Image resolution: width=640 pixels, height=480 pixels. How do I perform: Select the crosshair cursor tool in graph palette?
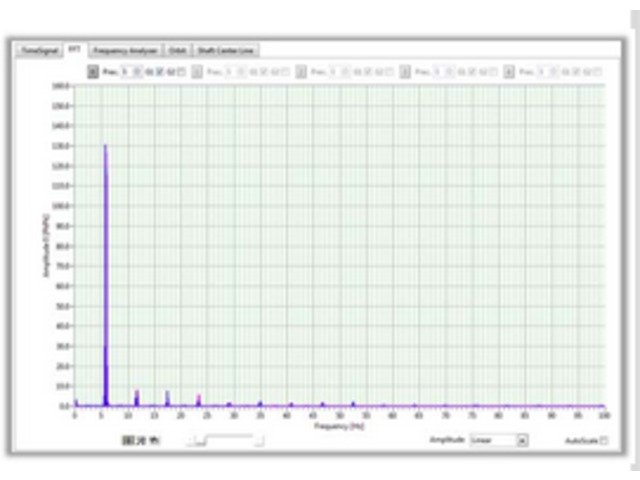click(127, 439)
